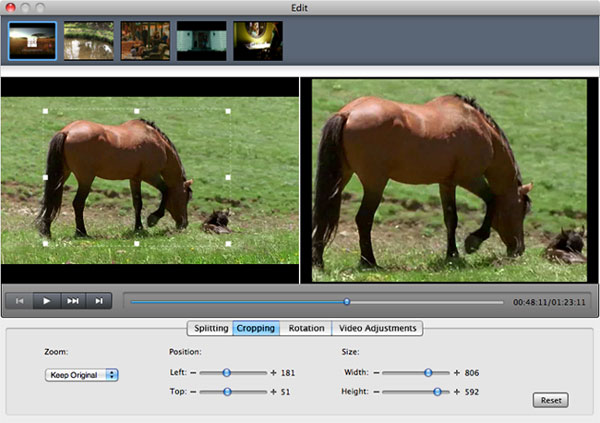Click the video timeline playhead
This screenshot has width=600, height=423.
(x=347, y=300)
